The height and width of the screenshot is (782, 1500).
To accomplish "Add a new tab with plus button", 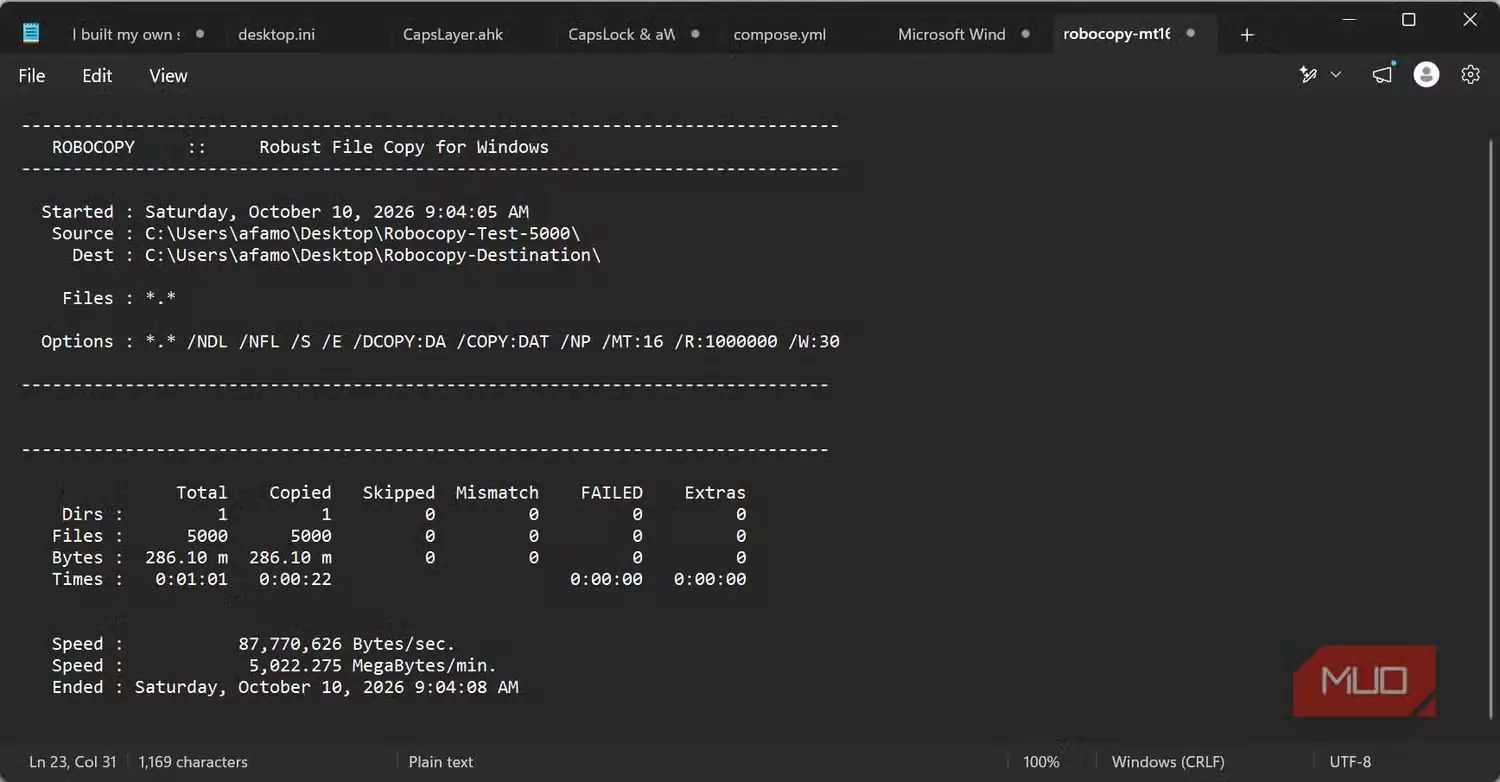I will pyautogui.click(x=1247, y=35).
